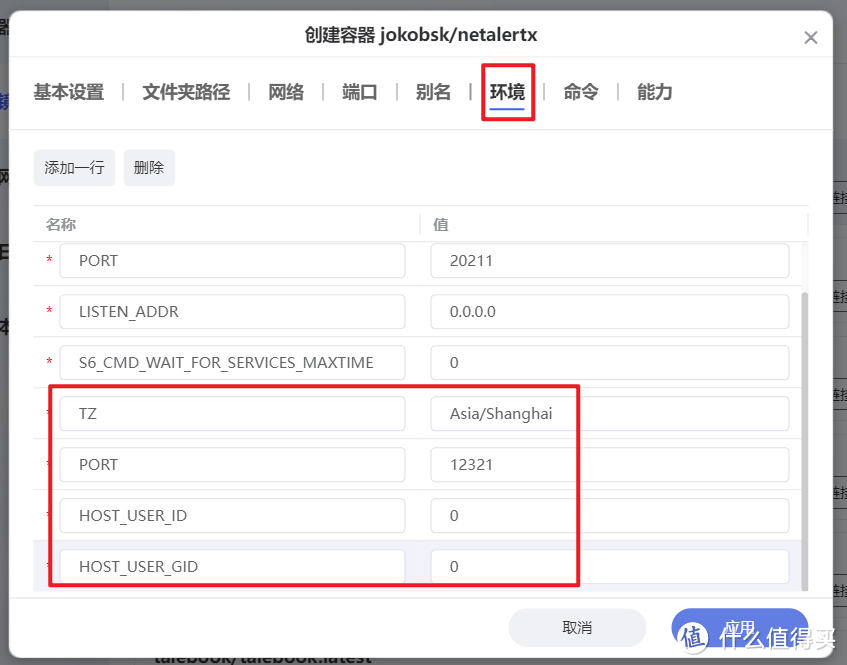Image resolution: width=847 pixels, height=665 pixels.
Task: Click the 取消 cancel button
Action: click(x=577, y=627)
